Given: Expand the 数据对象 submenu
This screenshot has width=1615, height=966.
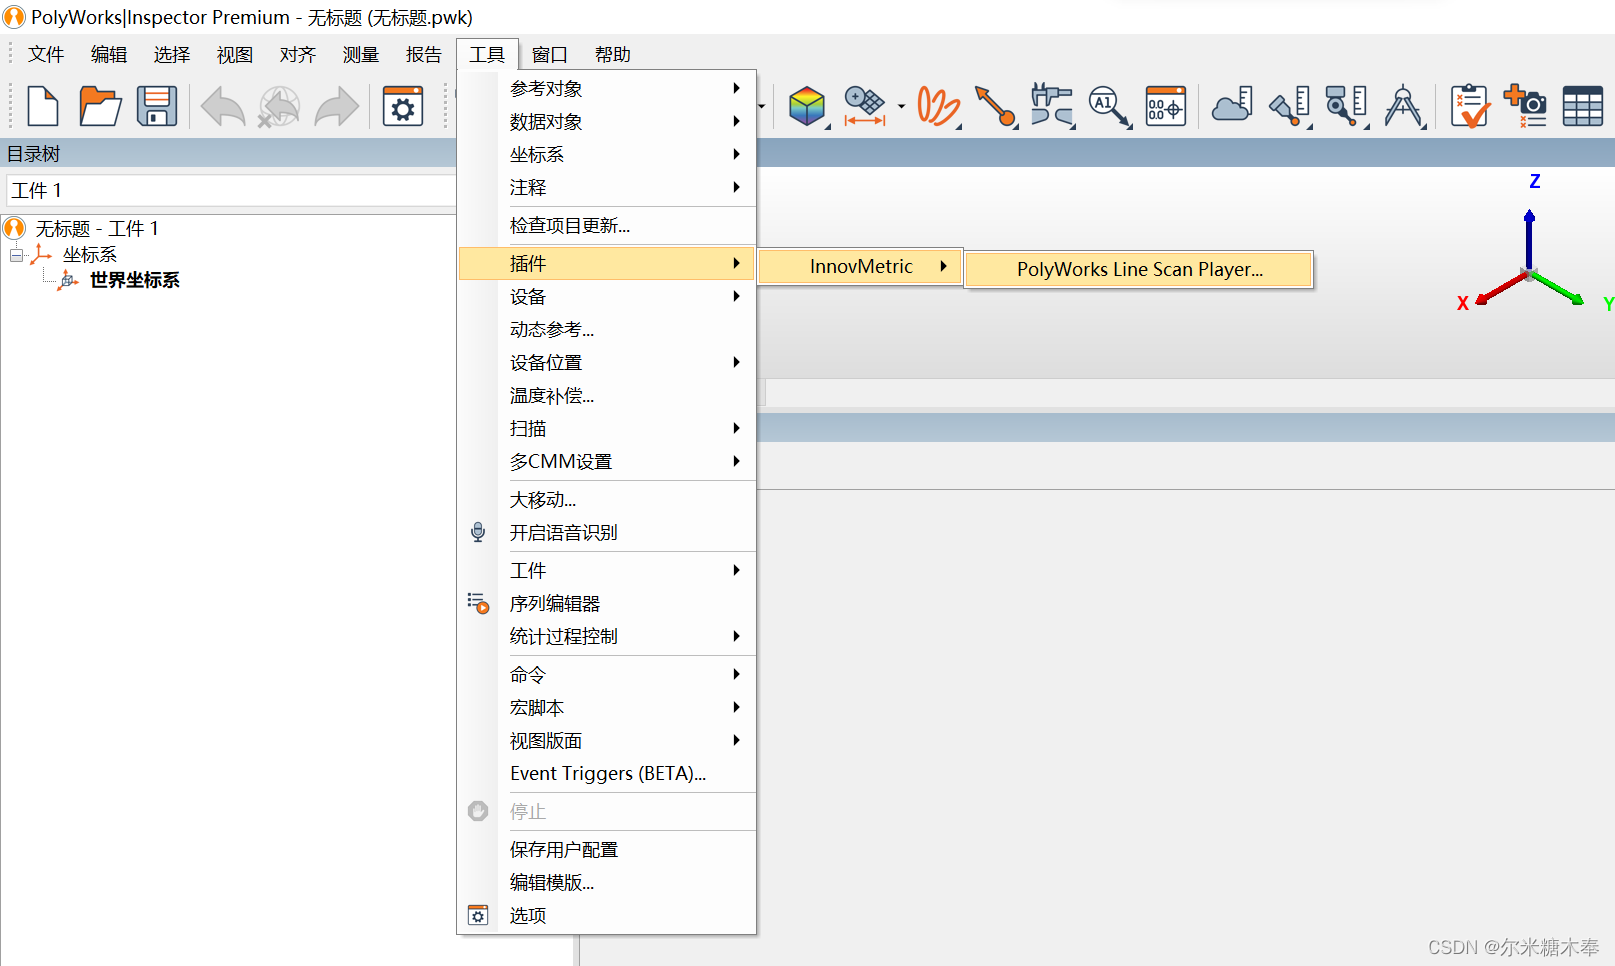Looking at the screenshot, I should (x=607, y=121).
